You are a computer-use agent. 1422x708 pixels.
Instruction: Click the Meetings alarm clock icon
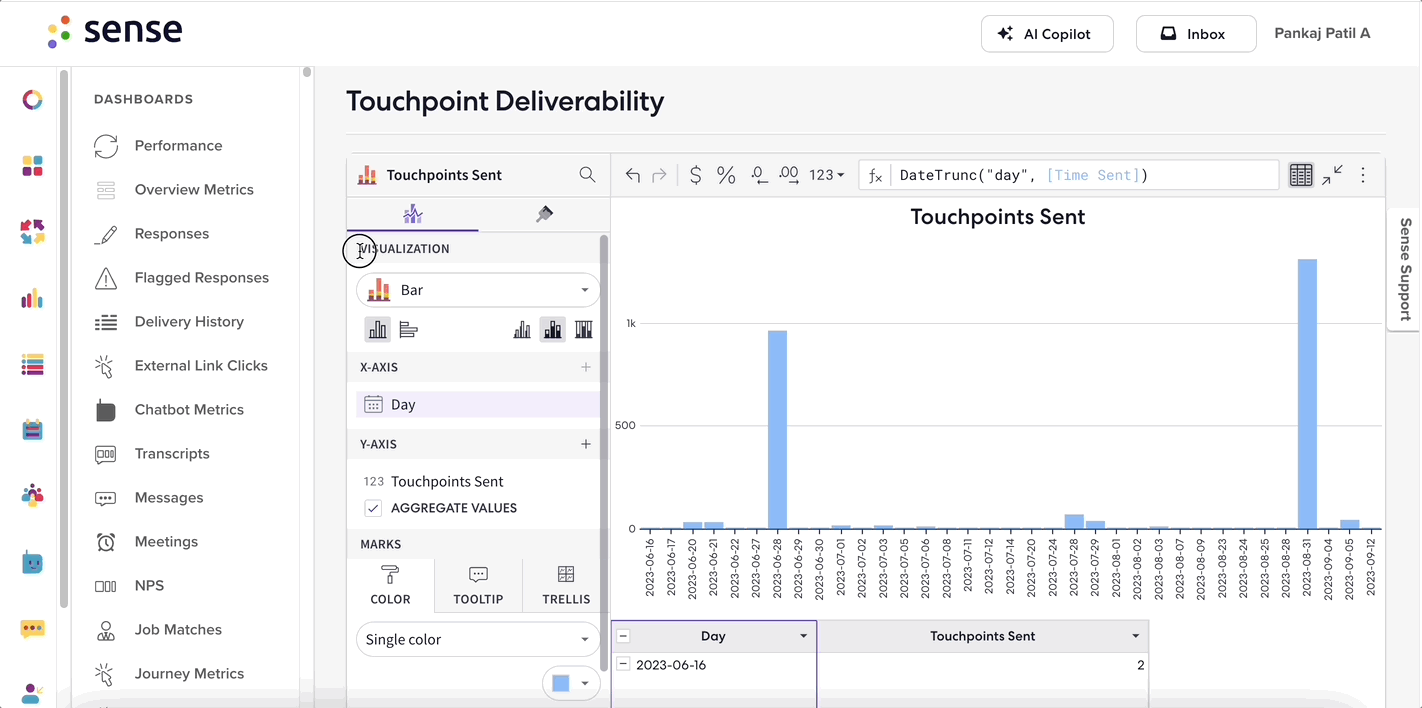106,542
